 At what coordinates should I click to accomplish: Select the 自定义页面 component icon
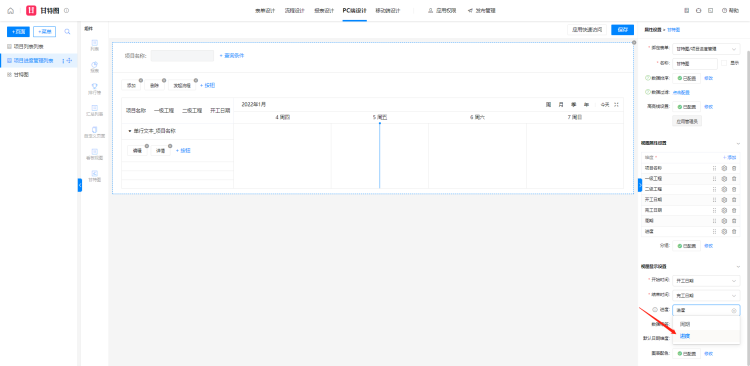coord(95,129)
